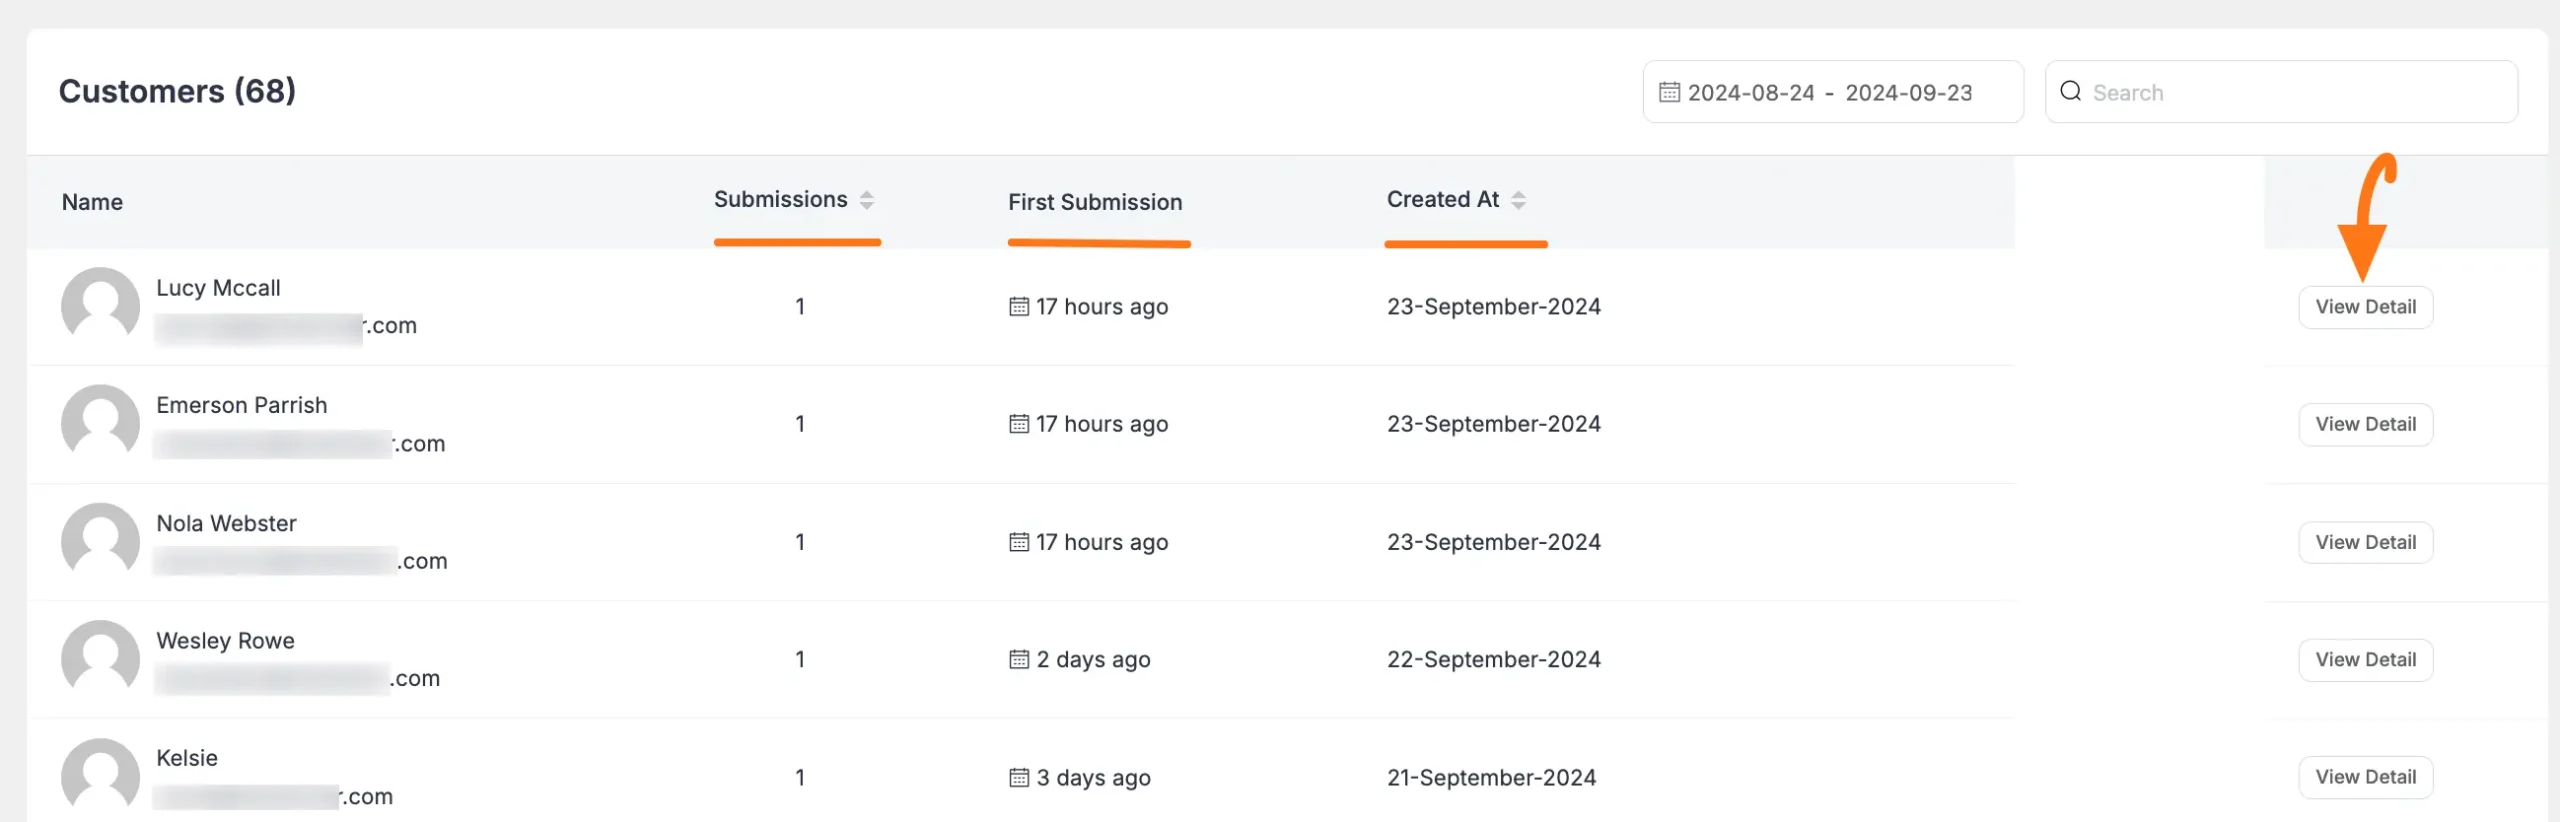Click Lucy Mccall's avatar icon
Image resolution: width=2560 pixels, height=822 pixels.
point(100,305)
